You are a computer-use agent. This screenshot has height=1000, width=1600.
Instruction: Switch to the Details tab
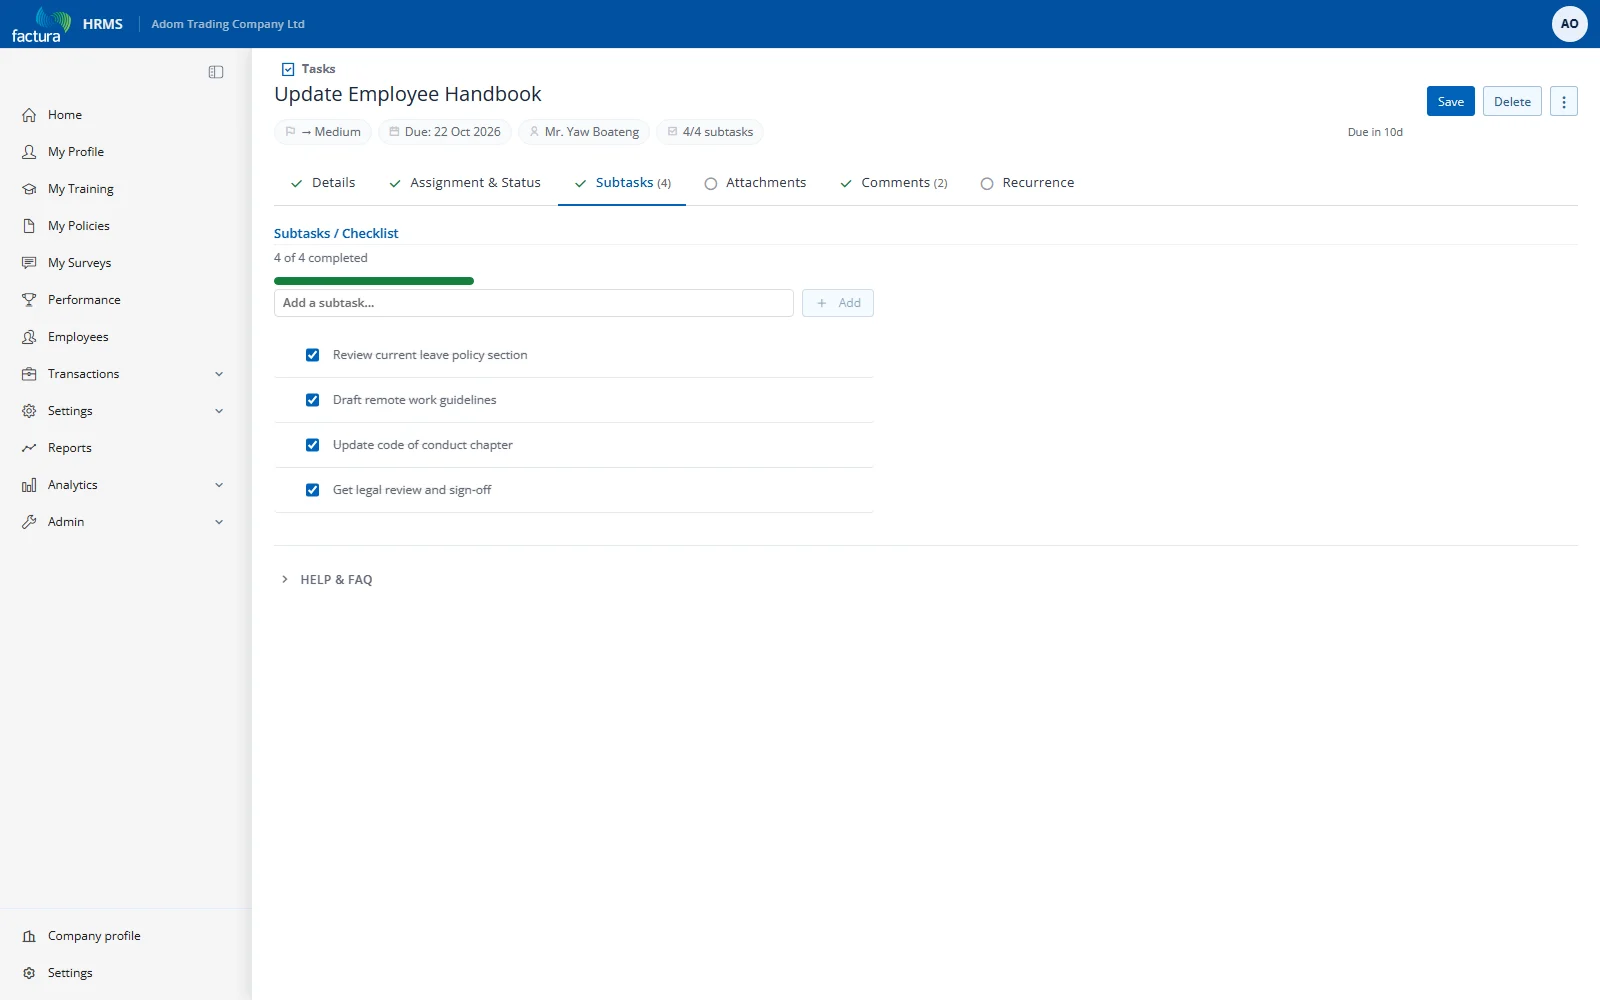click(323, 183)
